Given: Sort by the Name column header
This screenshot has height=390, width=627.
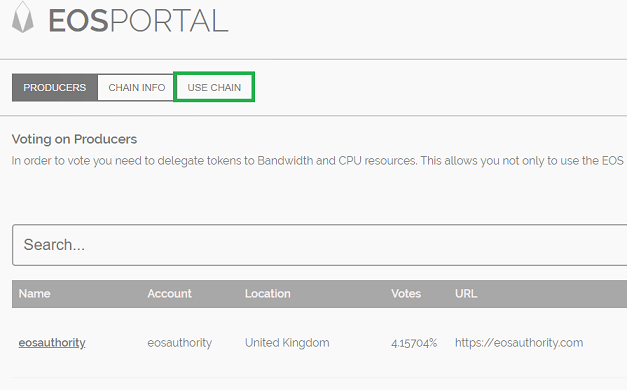Looking at the screenshot, I should (x=34, y=294).
